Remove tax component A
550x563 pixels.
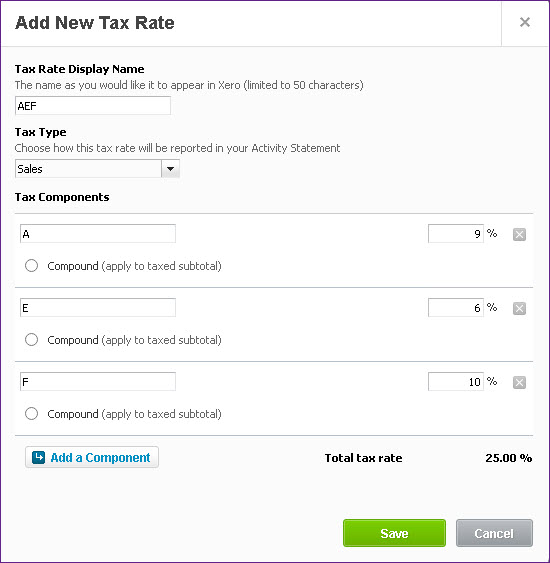tap(519, 234)
